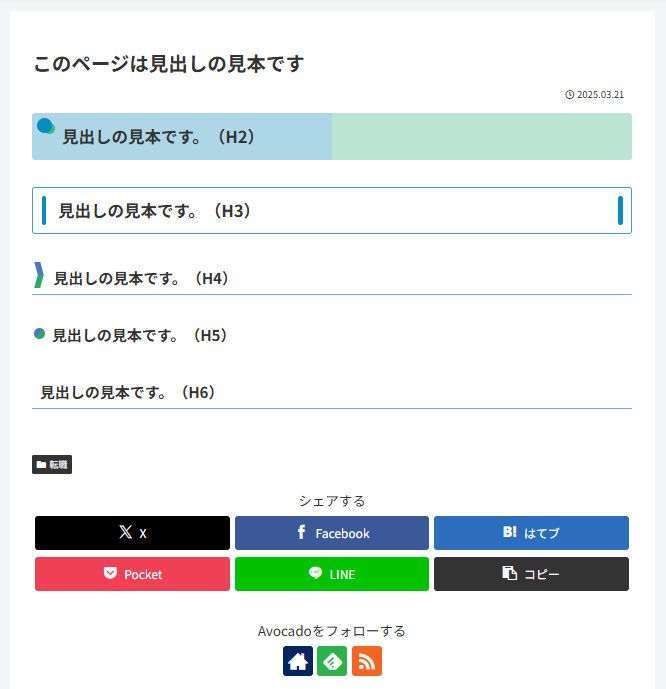666x689 pixels.
Task: Click the orange RSS feed icon
Action: point(367,661)
